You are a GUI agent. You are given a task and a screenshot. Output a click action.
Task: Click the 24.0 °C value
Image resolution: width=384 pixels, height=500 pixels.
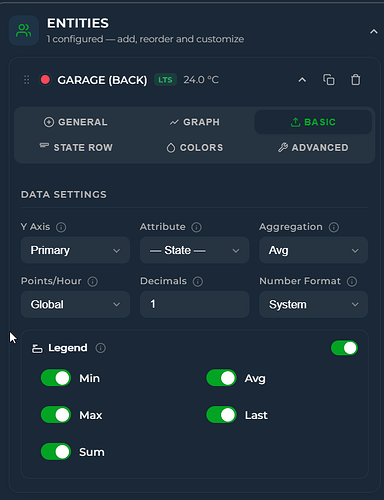tap(201, 80)
